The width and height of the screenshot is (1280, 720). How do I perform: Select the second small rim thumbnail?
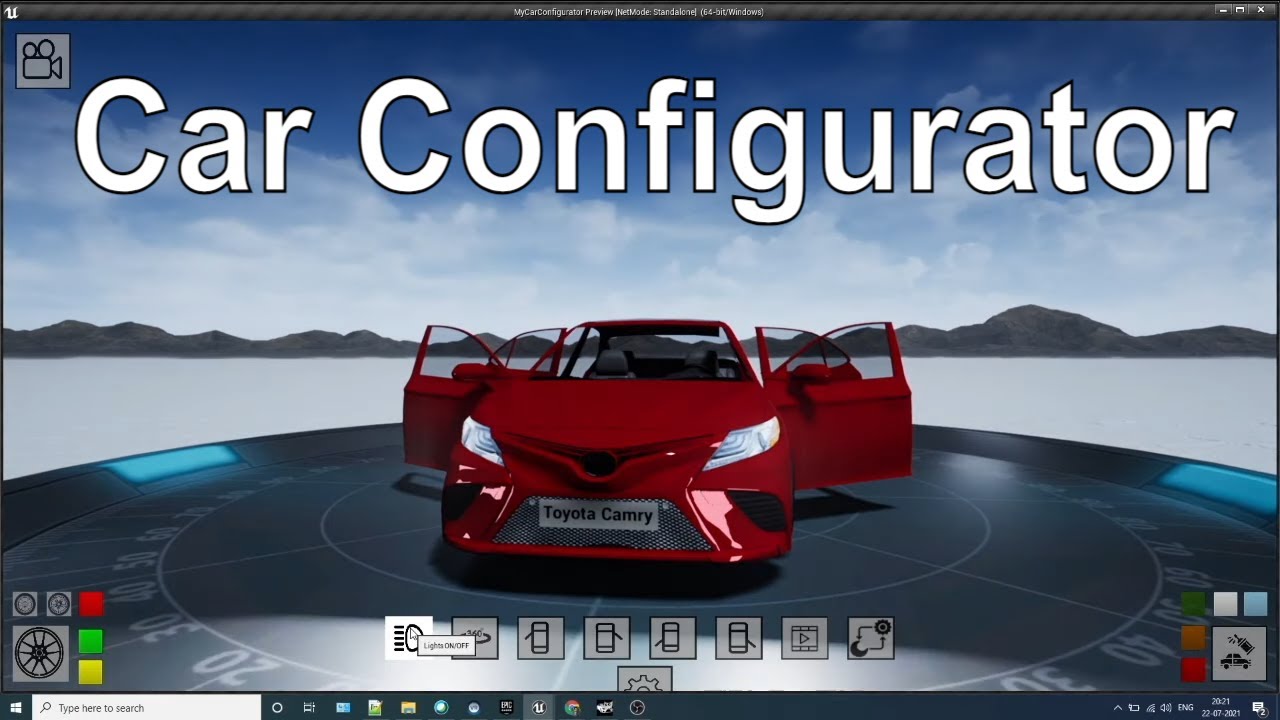point(59,604)
